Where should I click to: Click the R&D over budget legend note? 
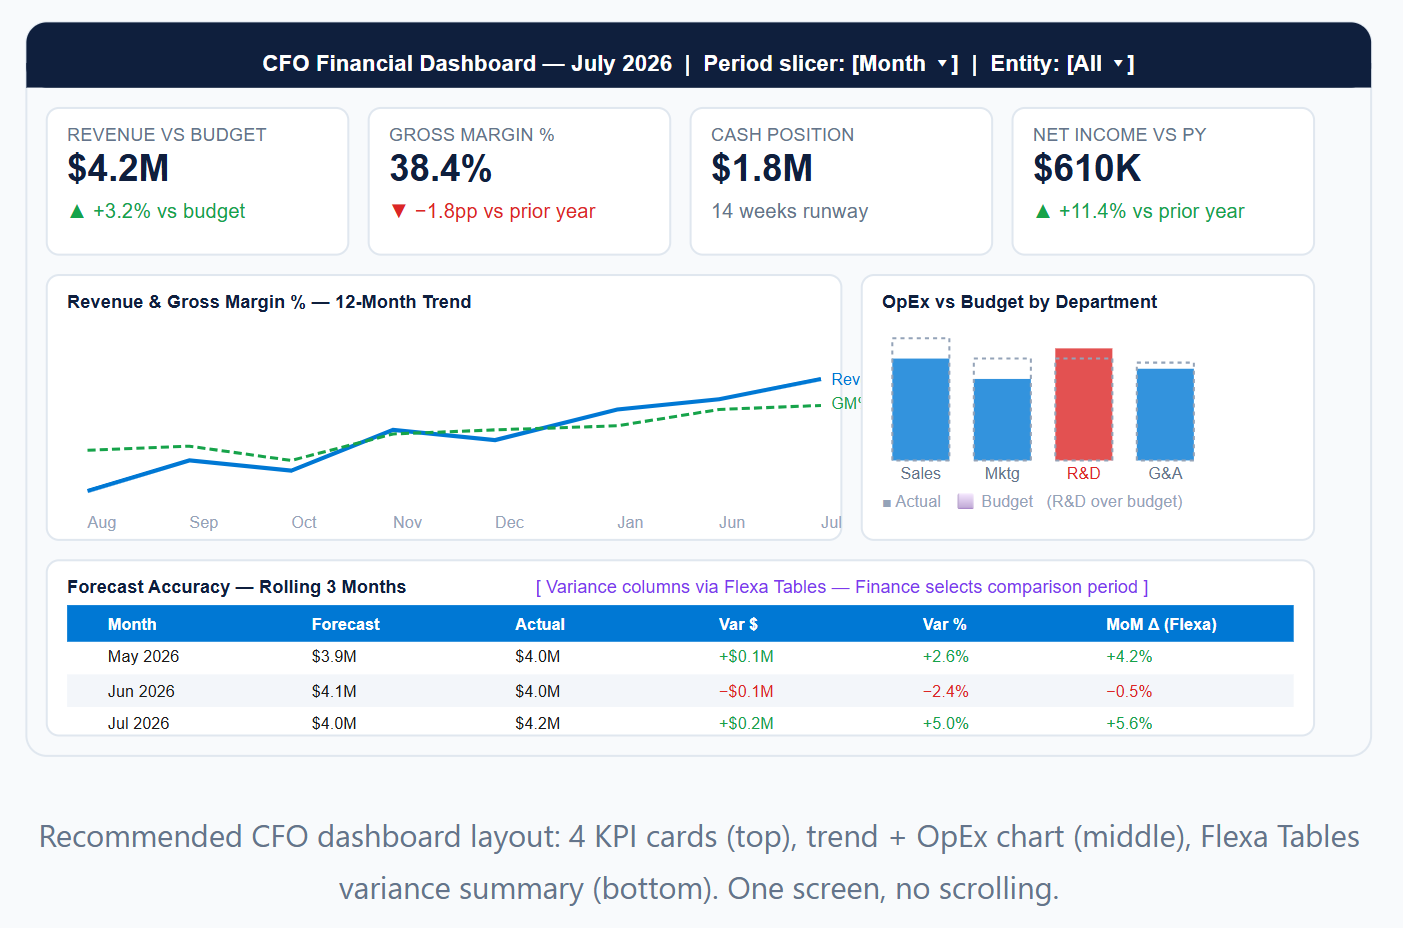(1114, 501)
